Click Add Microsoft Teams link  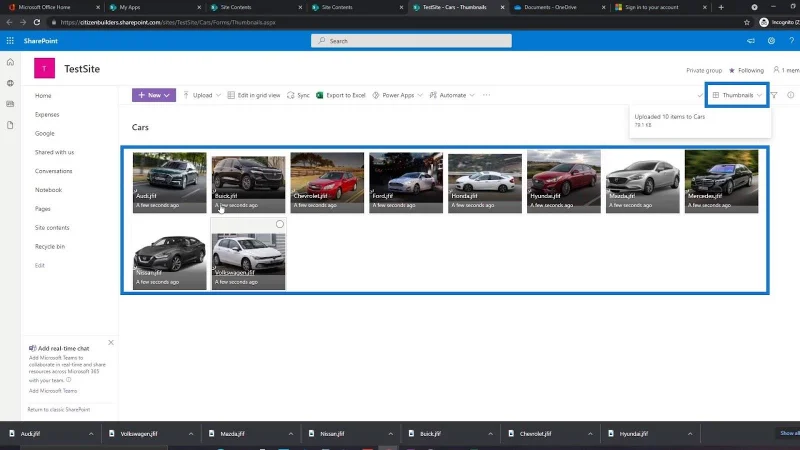53,391
